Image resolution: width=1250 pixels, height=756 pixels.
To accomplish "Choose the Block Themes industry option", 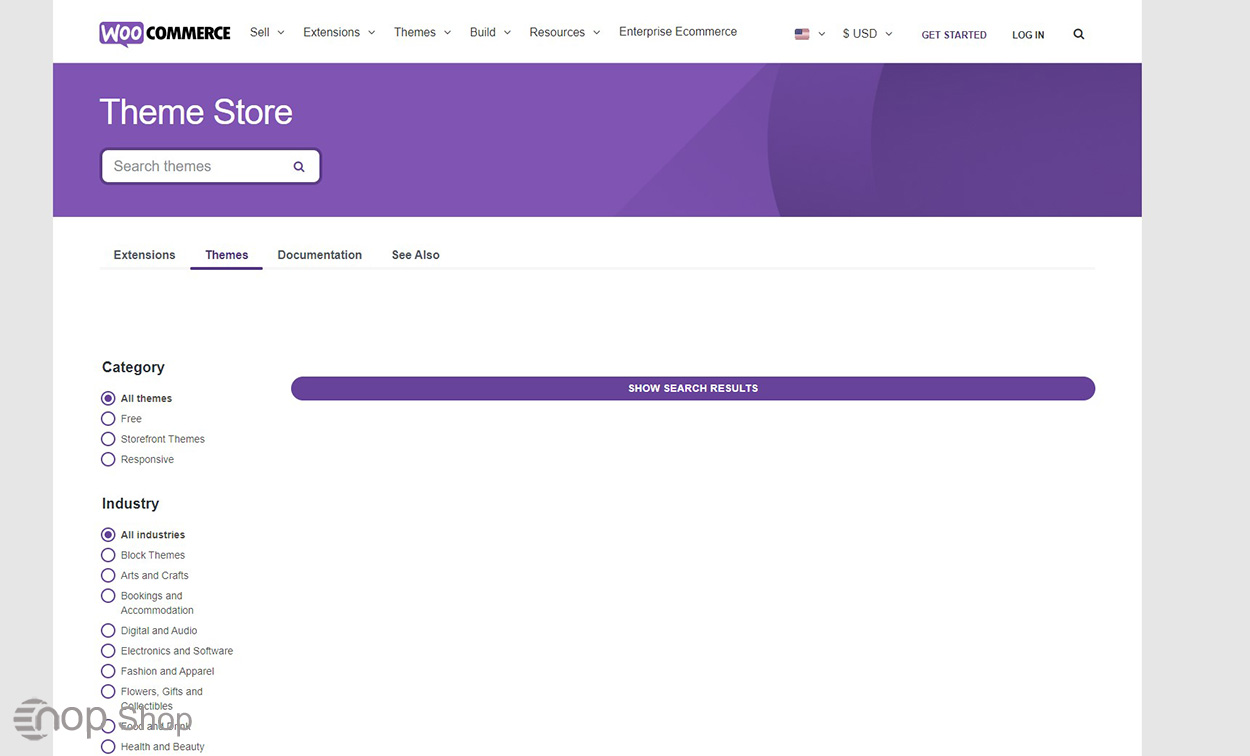I will point(109,555).
